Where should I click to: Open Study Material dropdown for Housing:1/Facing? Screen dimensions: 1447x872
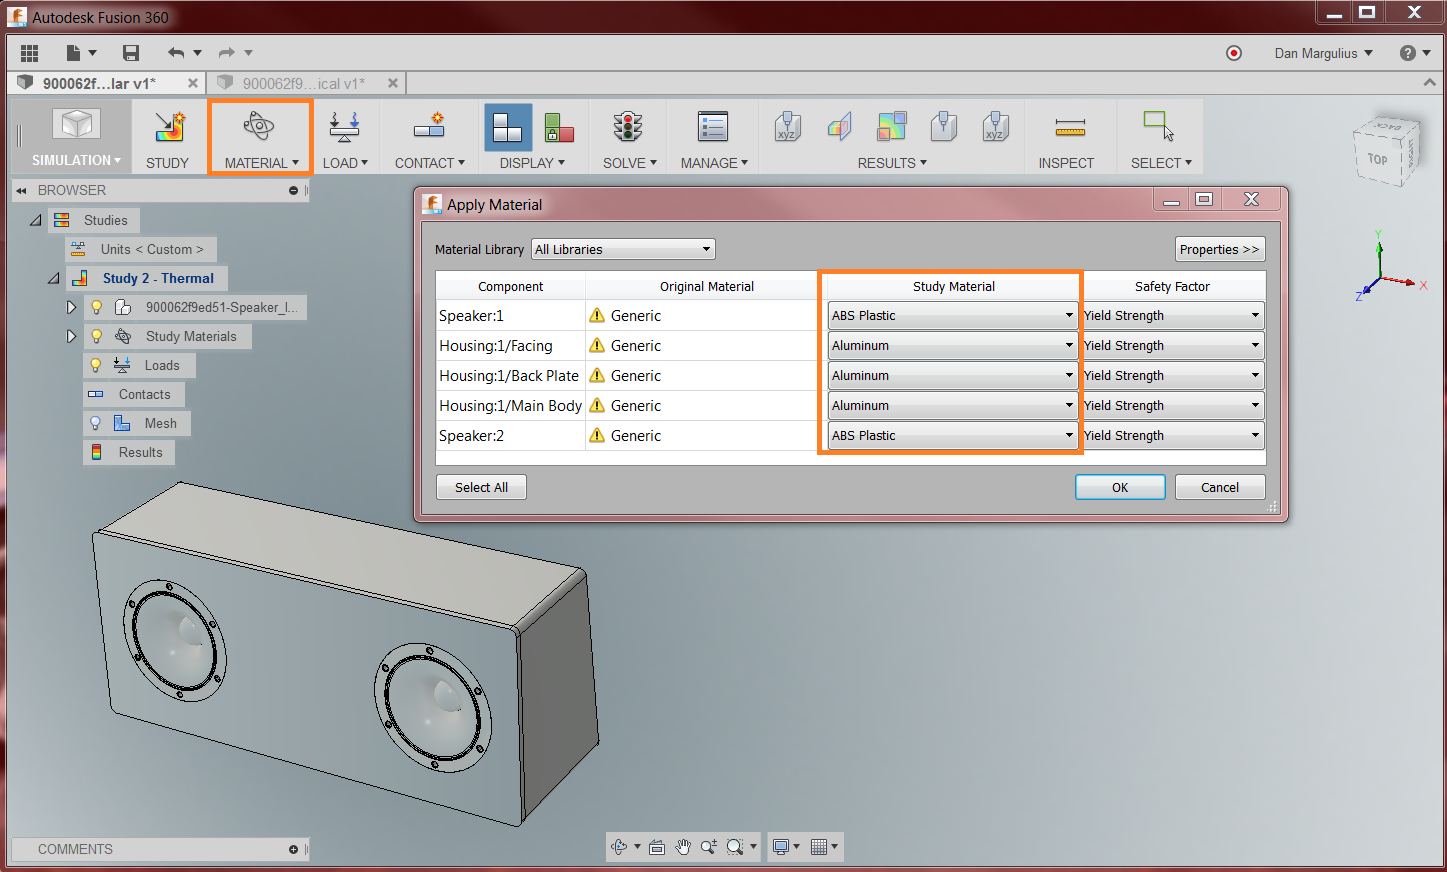coord(952,345)
